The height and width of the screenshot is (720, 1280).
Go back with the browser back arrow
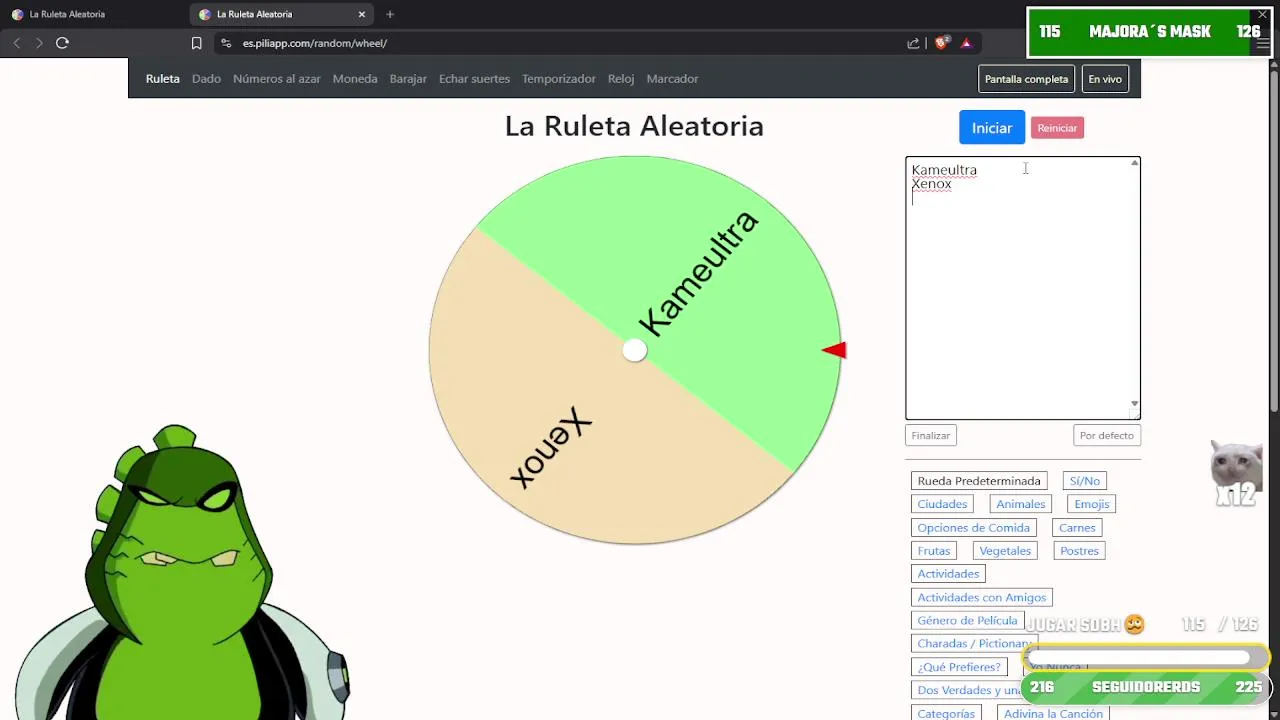coord(17,43)
